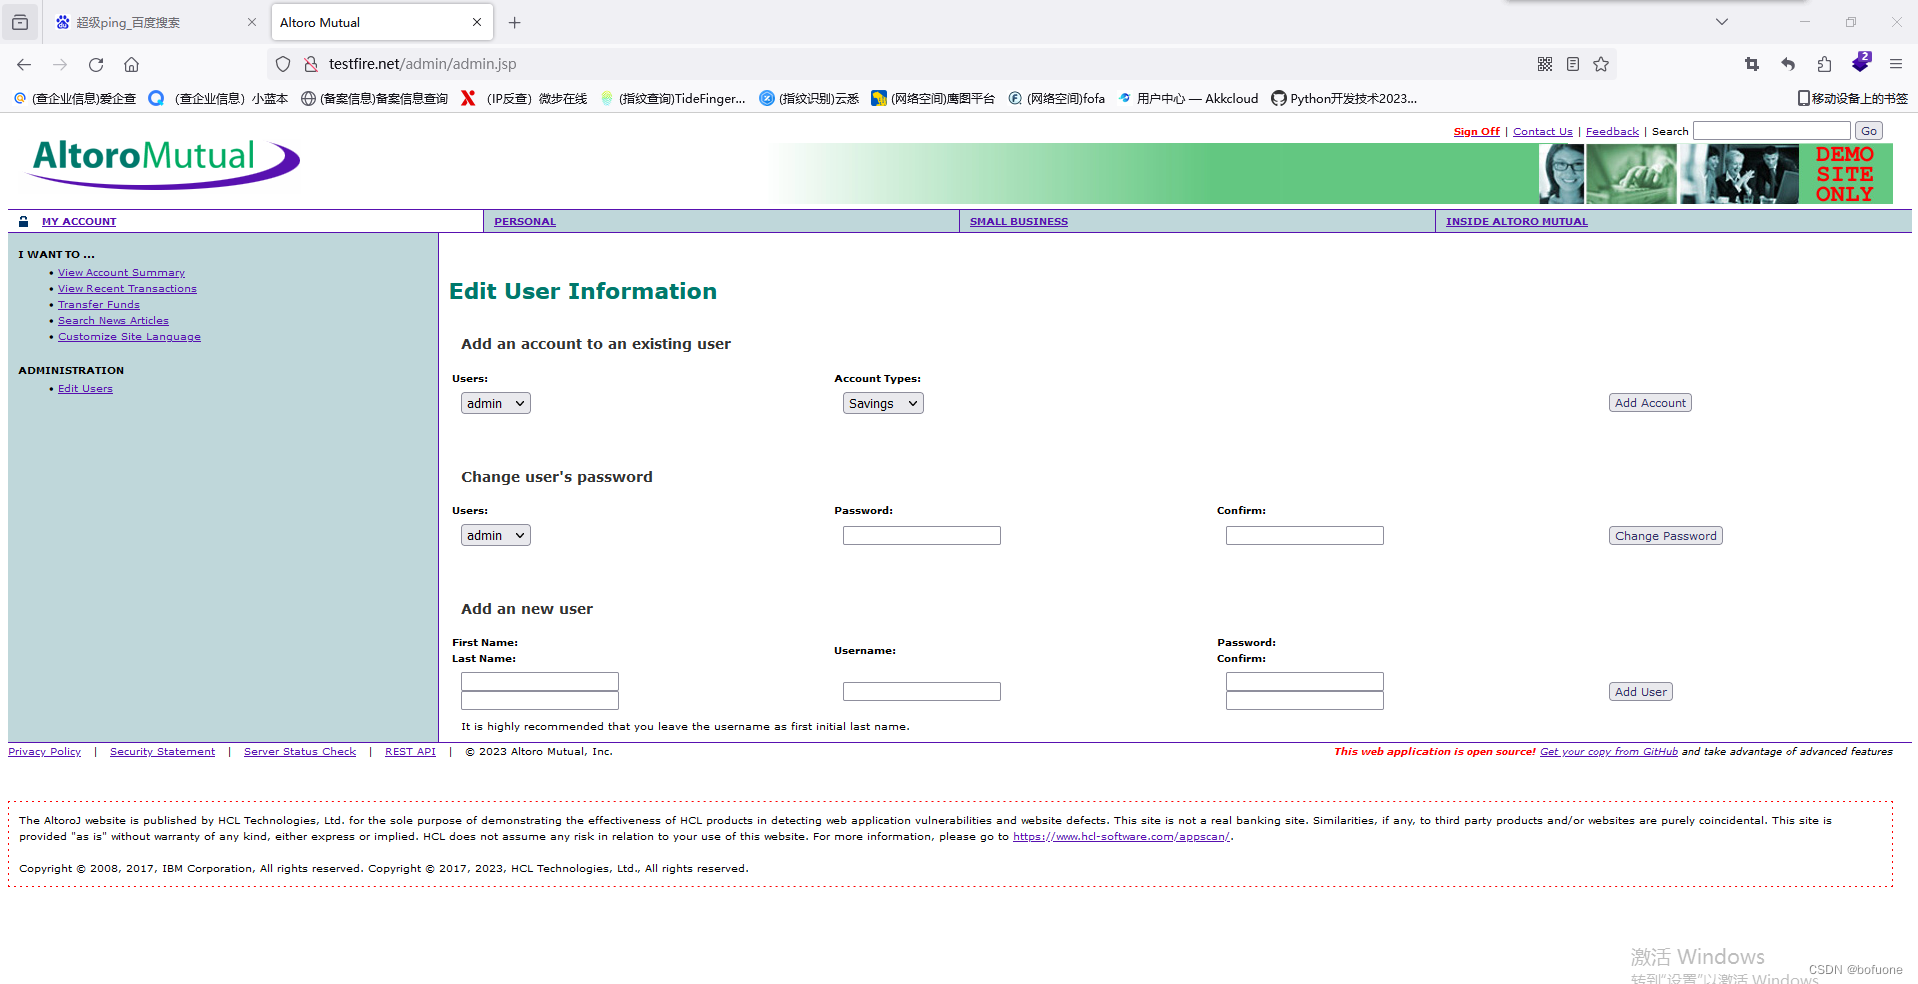This screenshot has height=984, width=1918.
Task: Click the Password field for change password
Action: [921, 536]
